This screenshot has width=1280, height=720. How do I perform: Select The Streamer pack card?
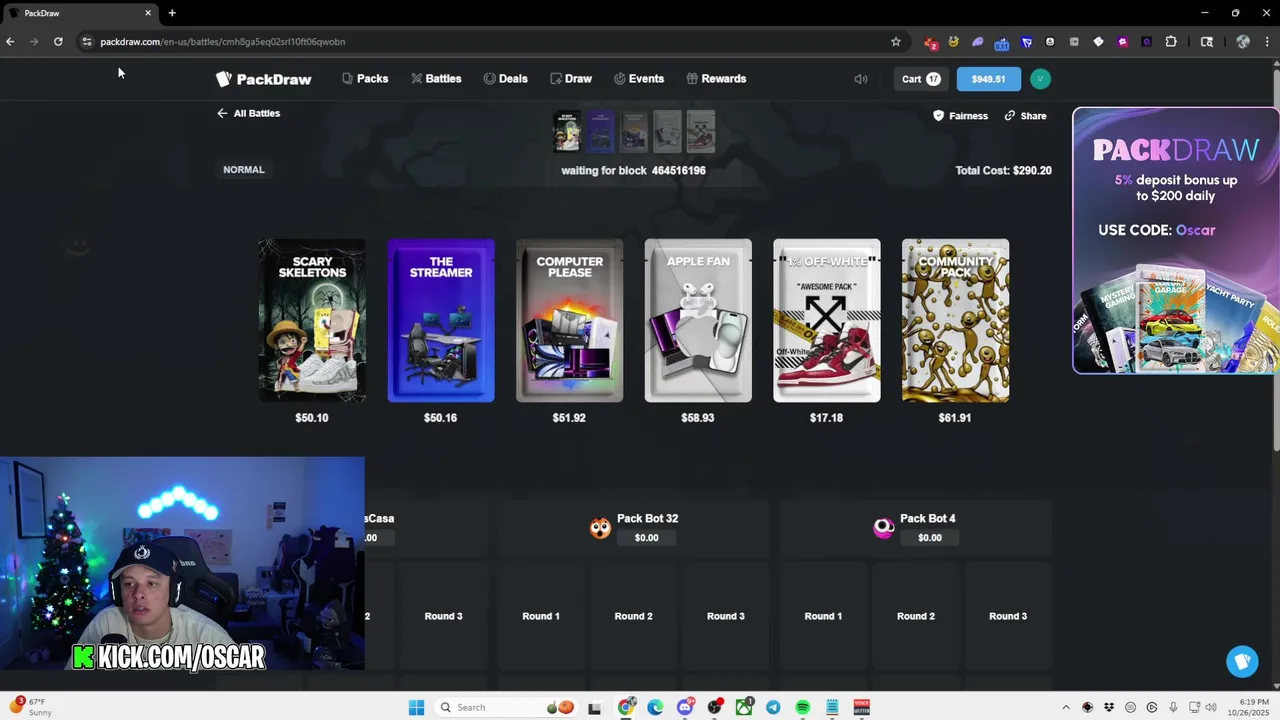(x=441, y=320)
